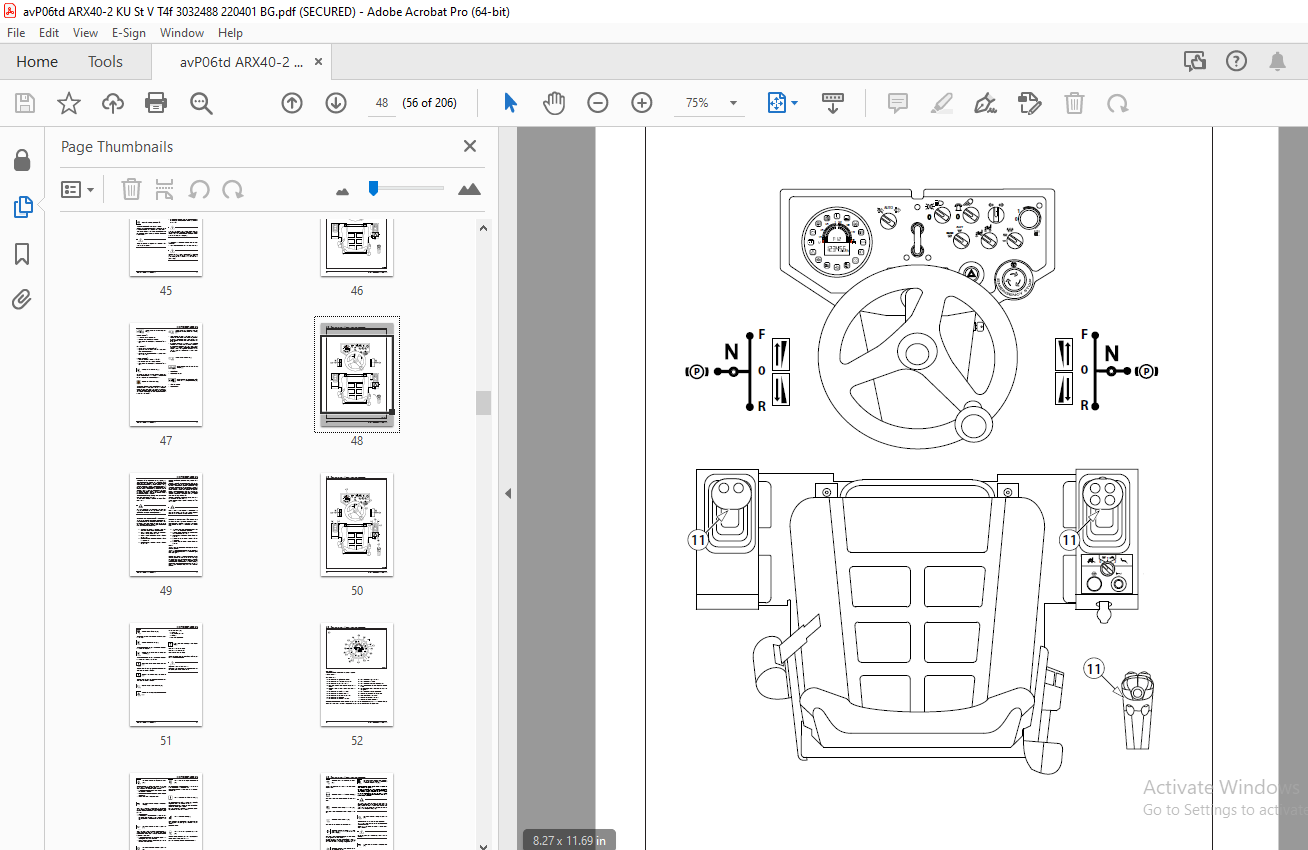Click the page number input field
Screen dimensions: 1308x850
click(x=382, y=103)
